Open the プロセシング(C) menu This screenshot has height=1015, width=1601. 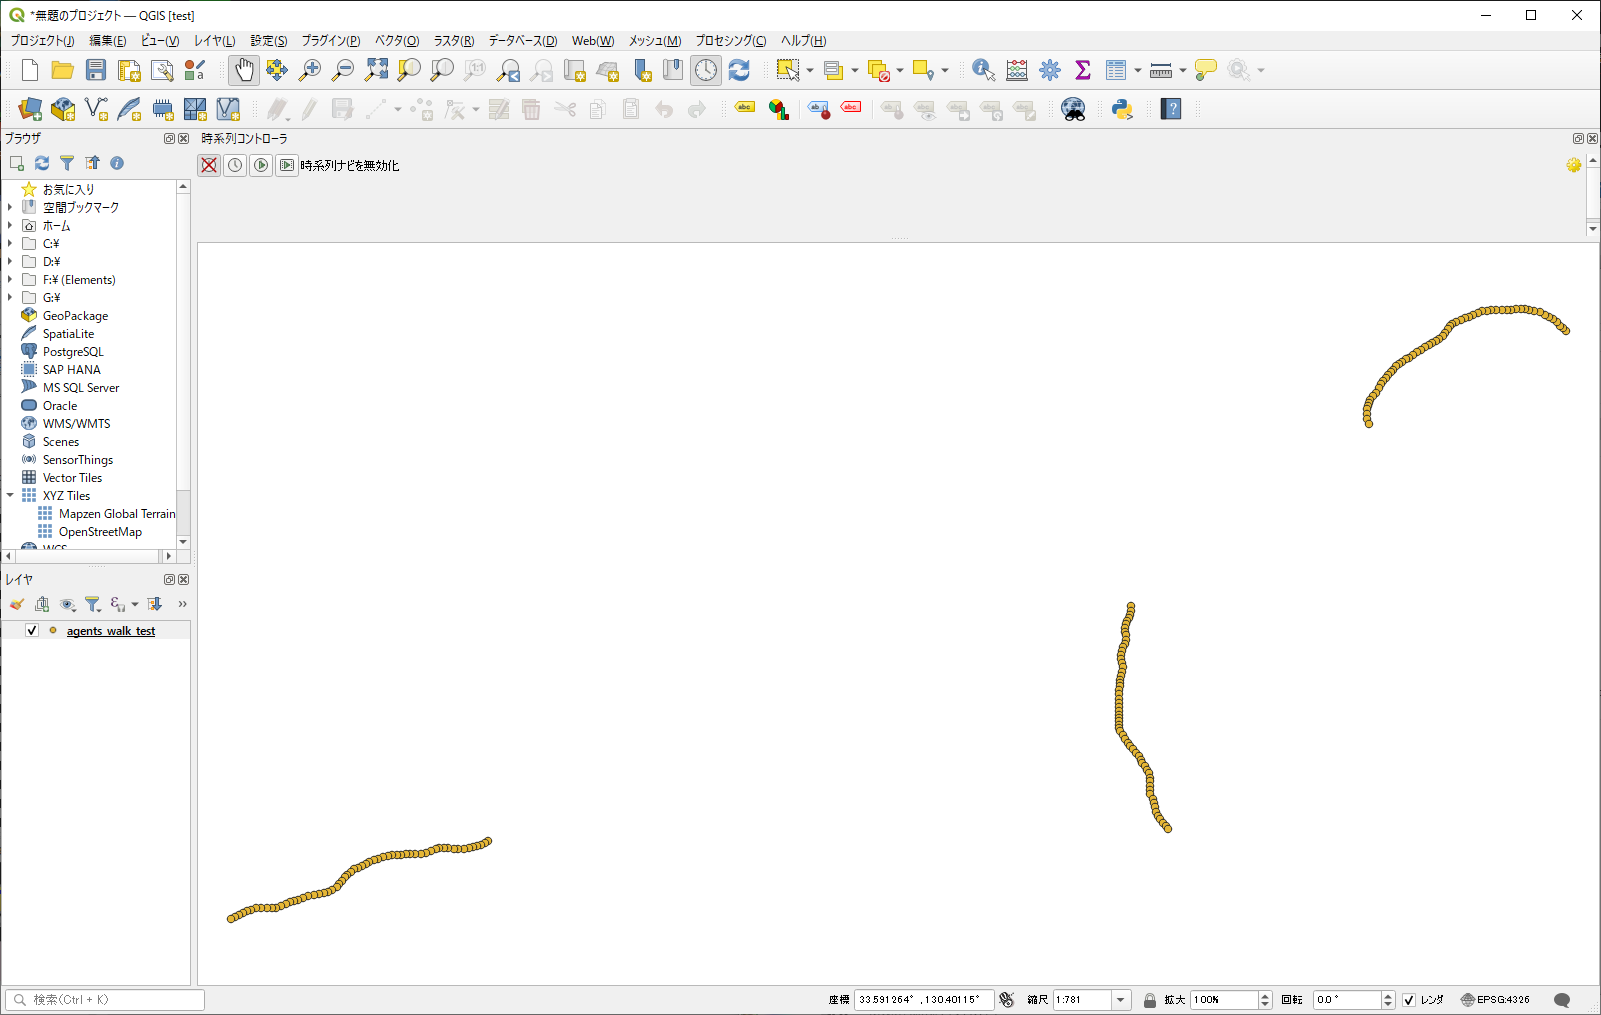[x=730, y=41]
